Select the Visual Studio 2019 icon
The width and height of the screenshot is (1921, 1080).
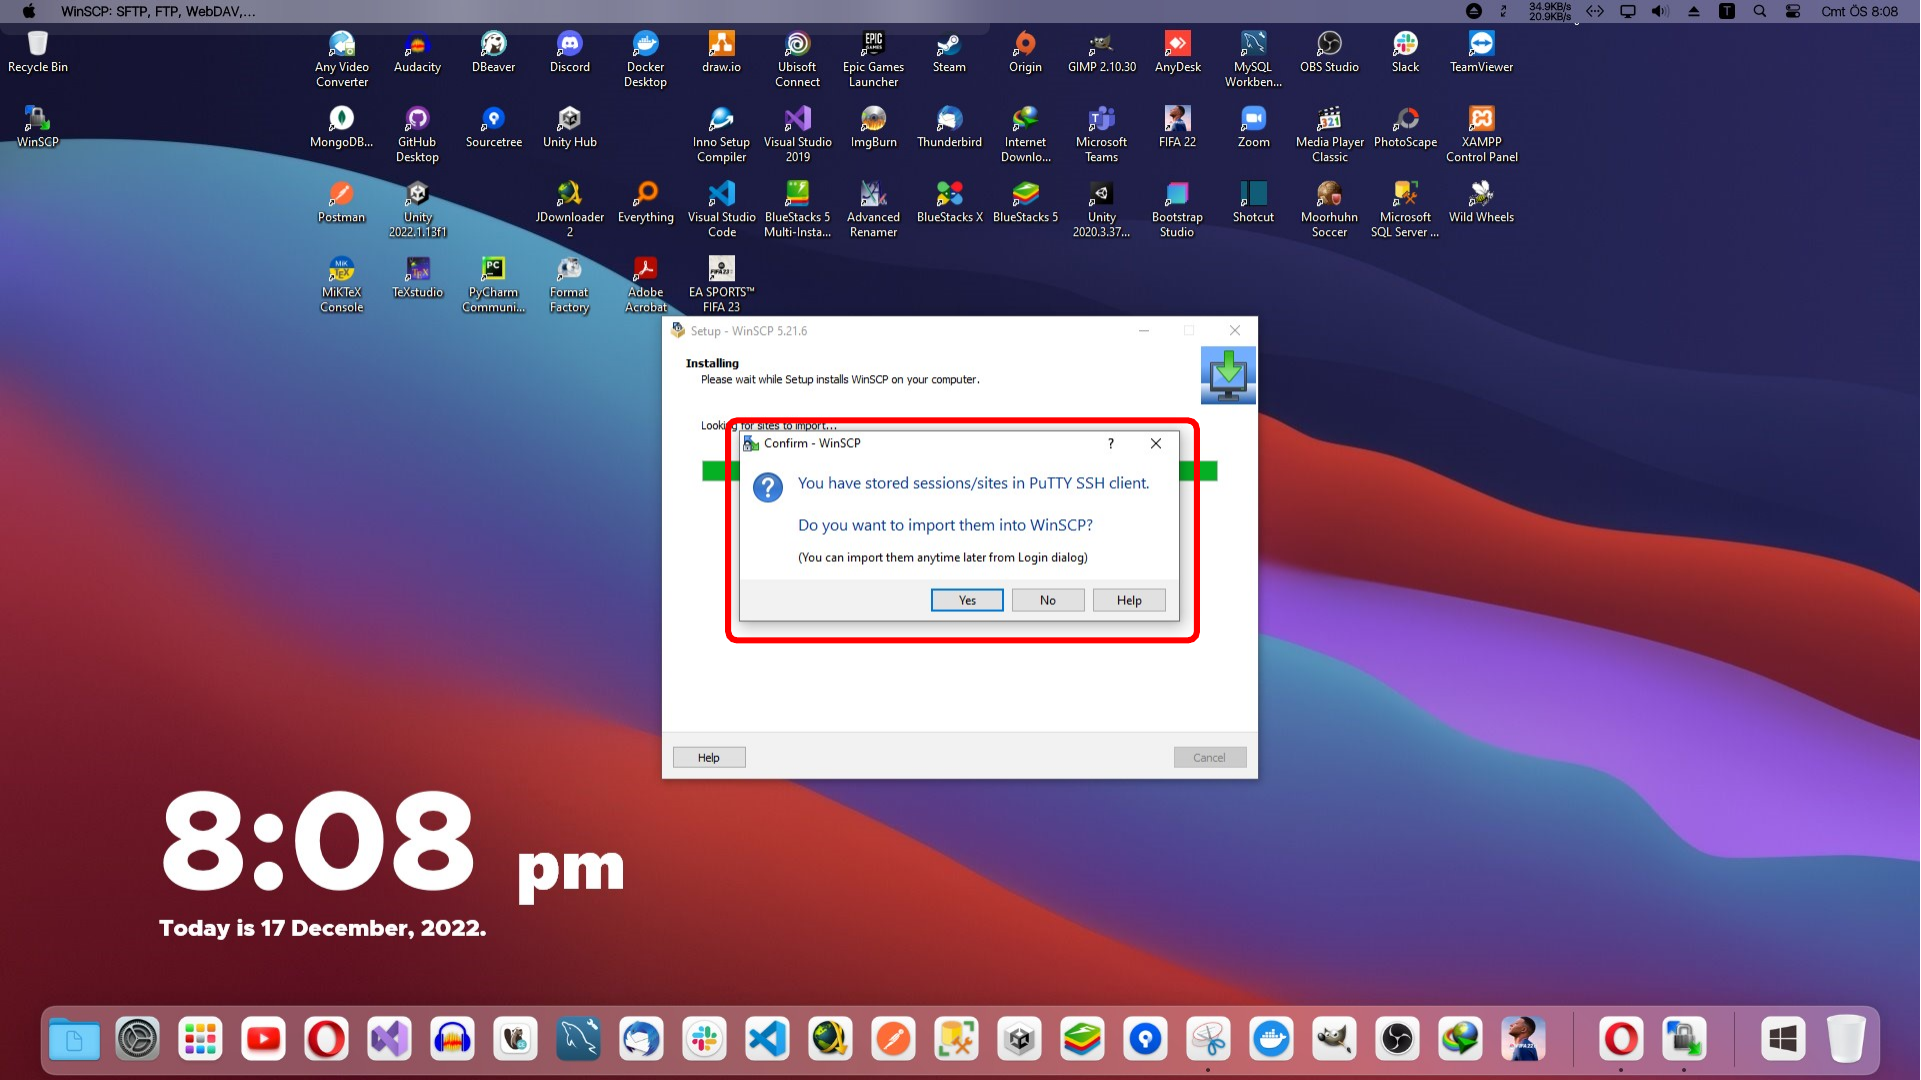point(798,134)
